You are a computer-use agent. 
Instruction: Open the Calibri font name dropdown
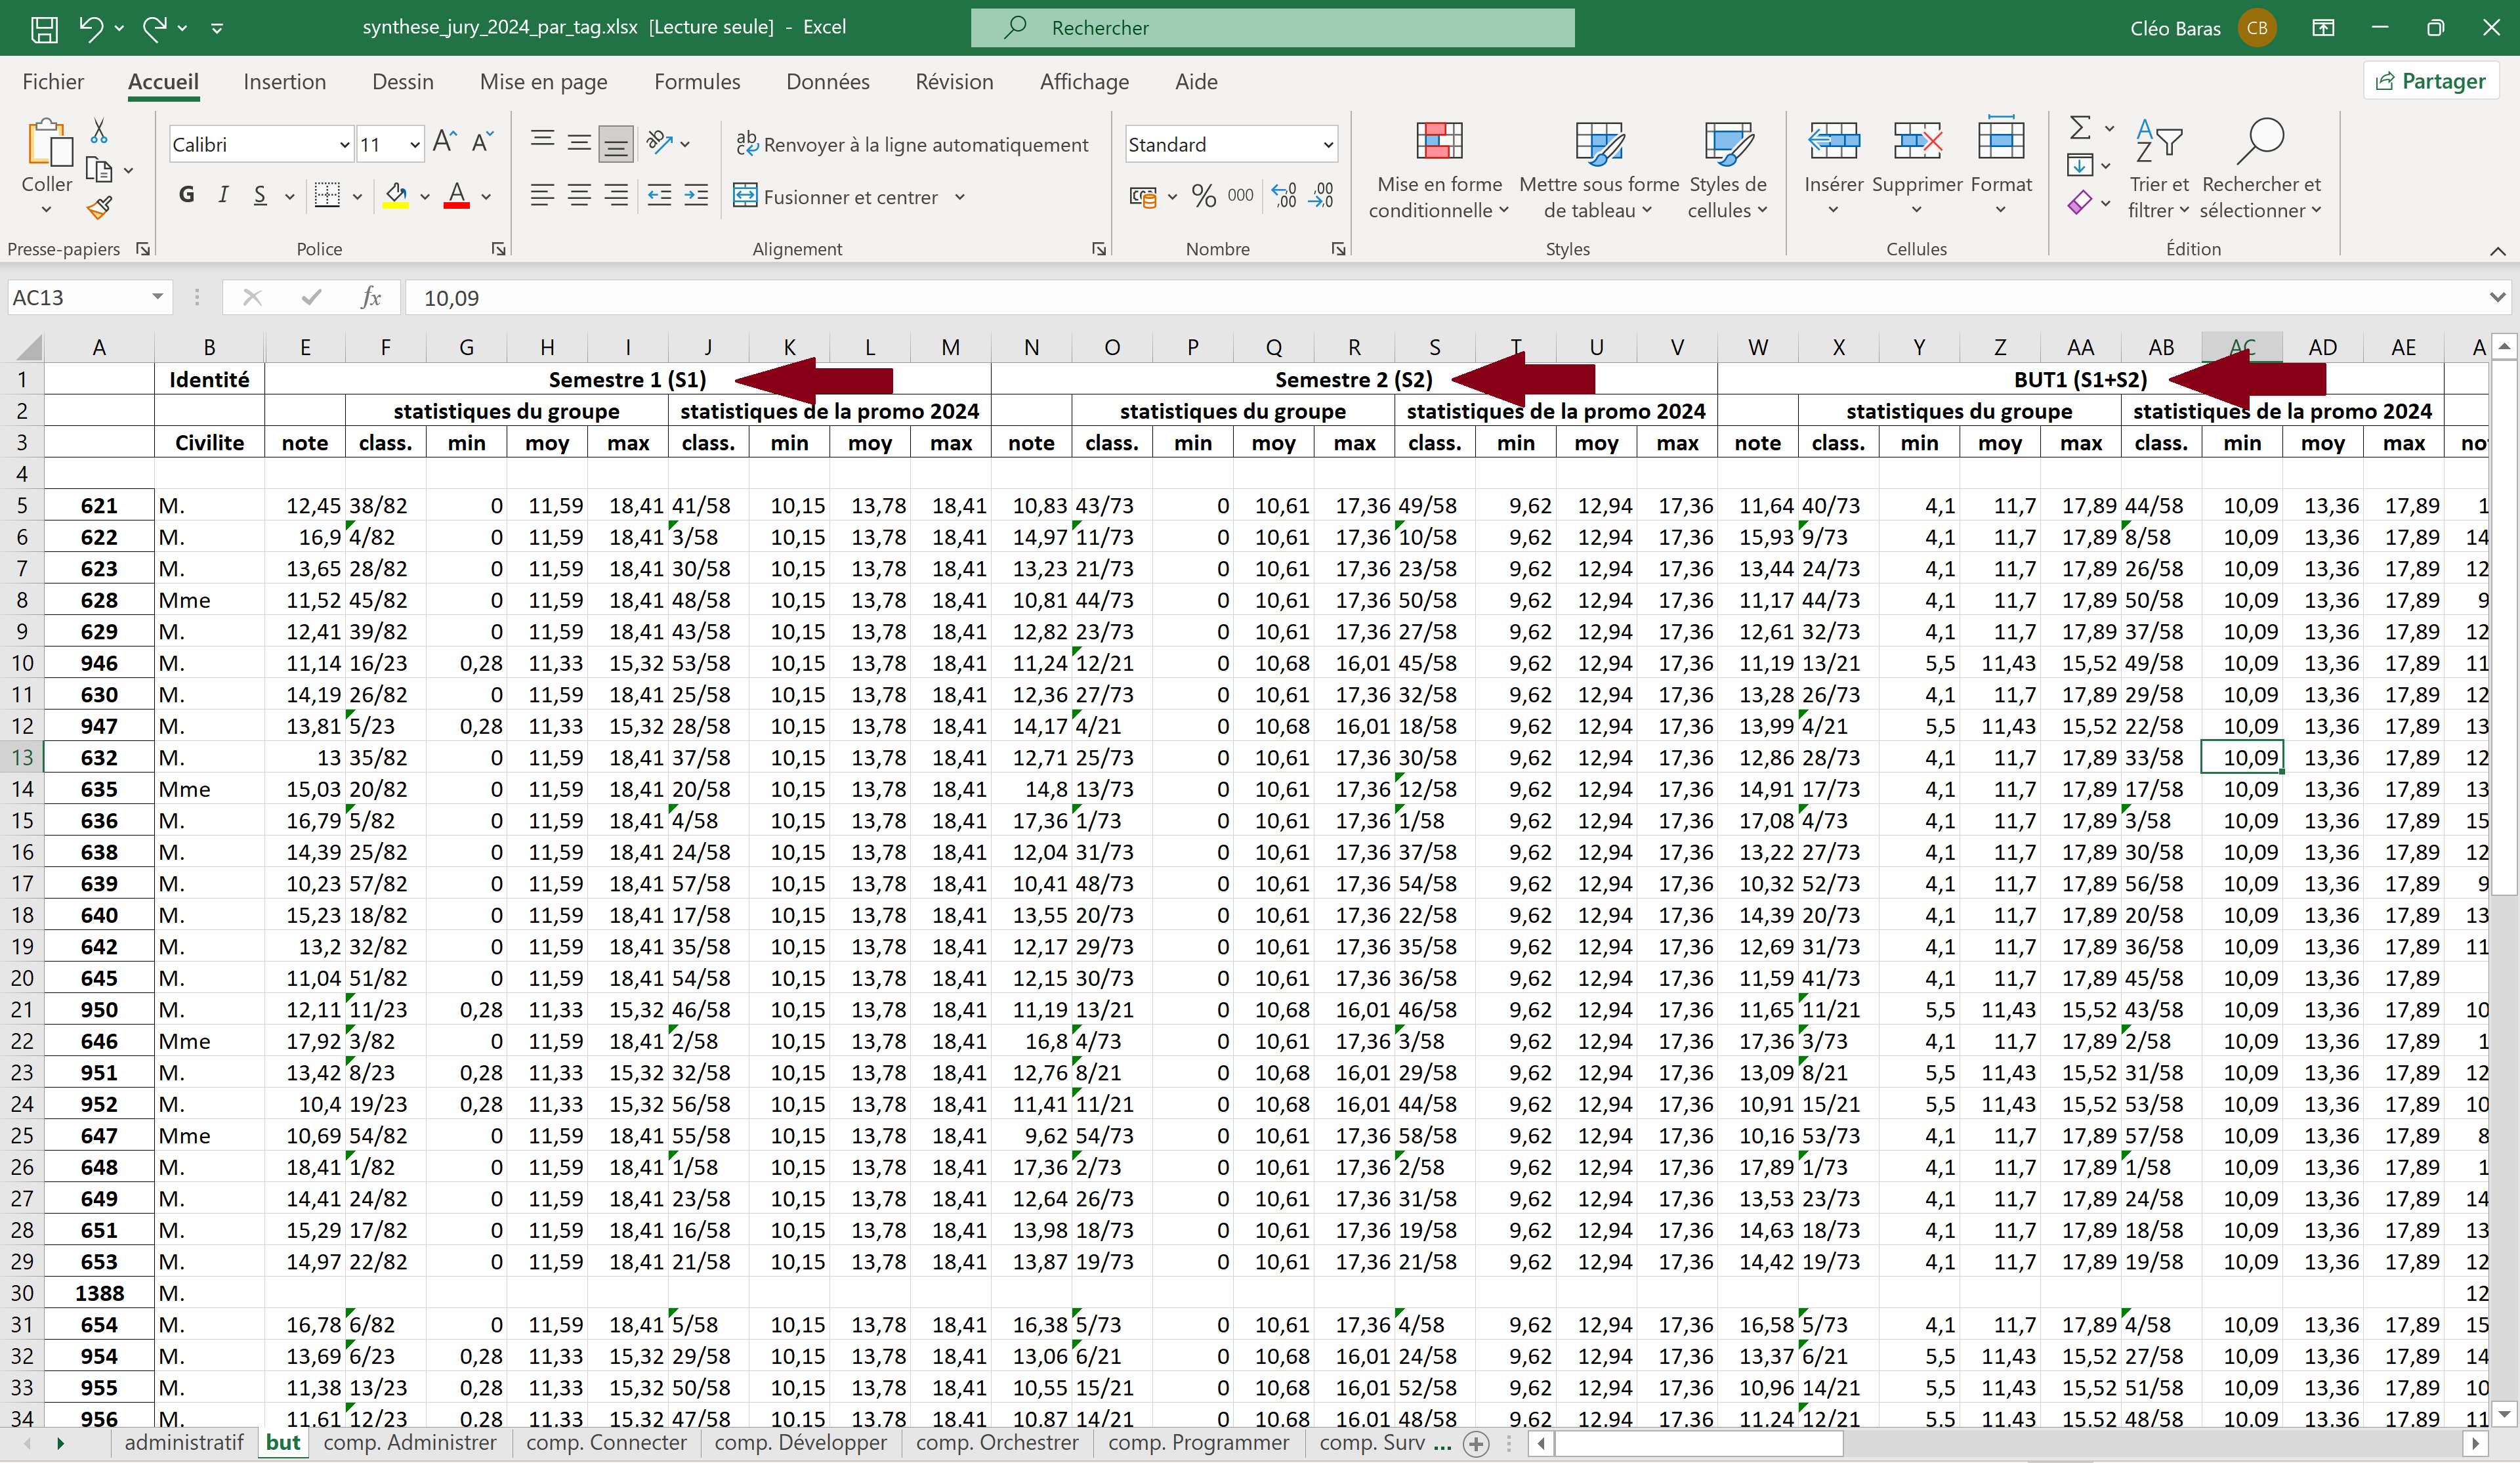[x=344, y=145]
